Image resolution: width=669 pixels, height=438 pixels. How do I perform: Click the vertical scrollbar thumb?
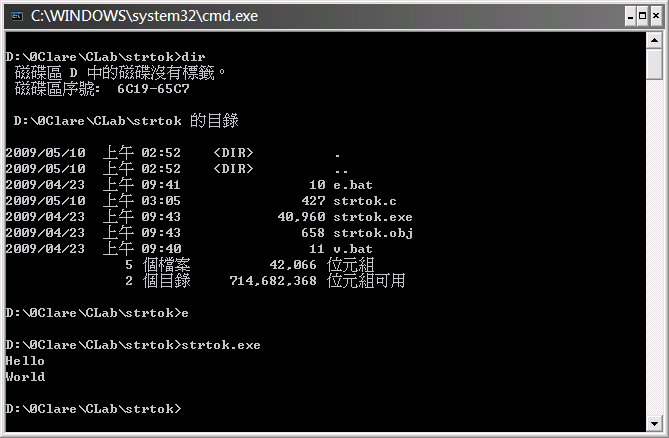[654, 66]
